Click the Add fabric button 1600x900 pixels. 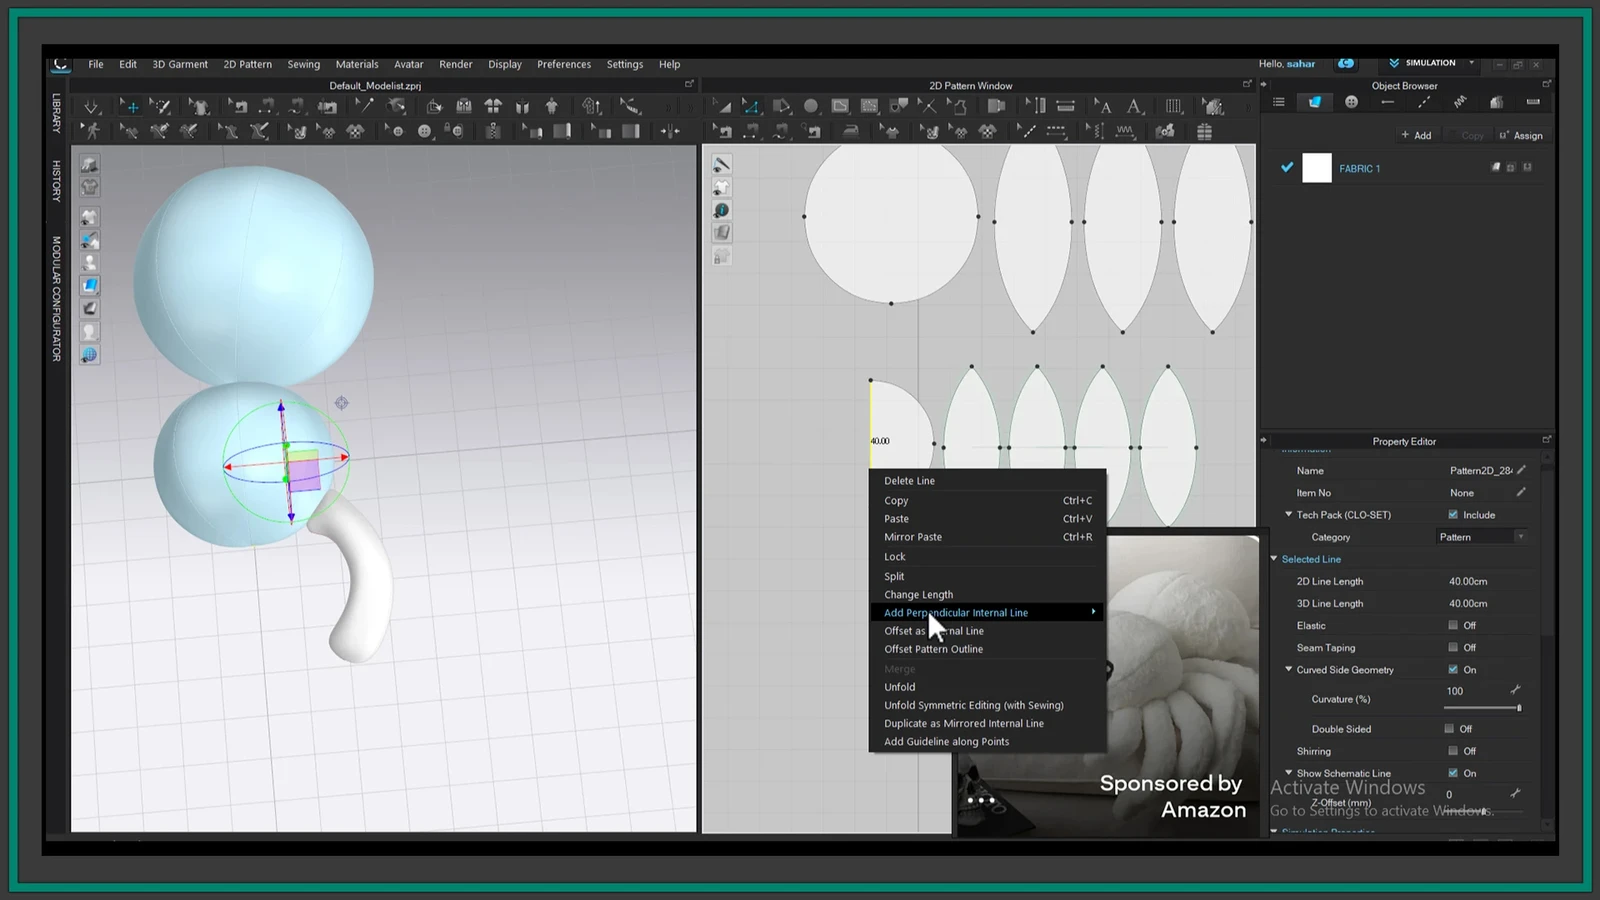(x=1416, y=135)
